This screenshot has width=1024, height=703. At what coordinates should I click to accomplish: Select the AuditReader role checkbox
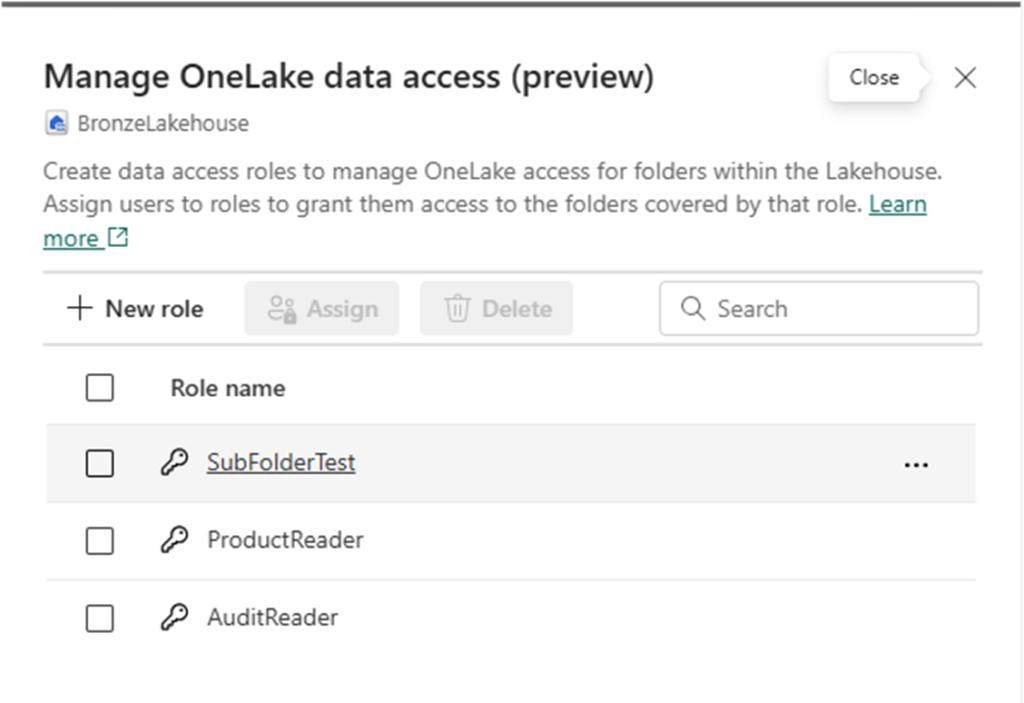[x=100, y=618]
